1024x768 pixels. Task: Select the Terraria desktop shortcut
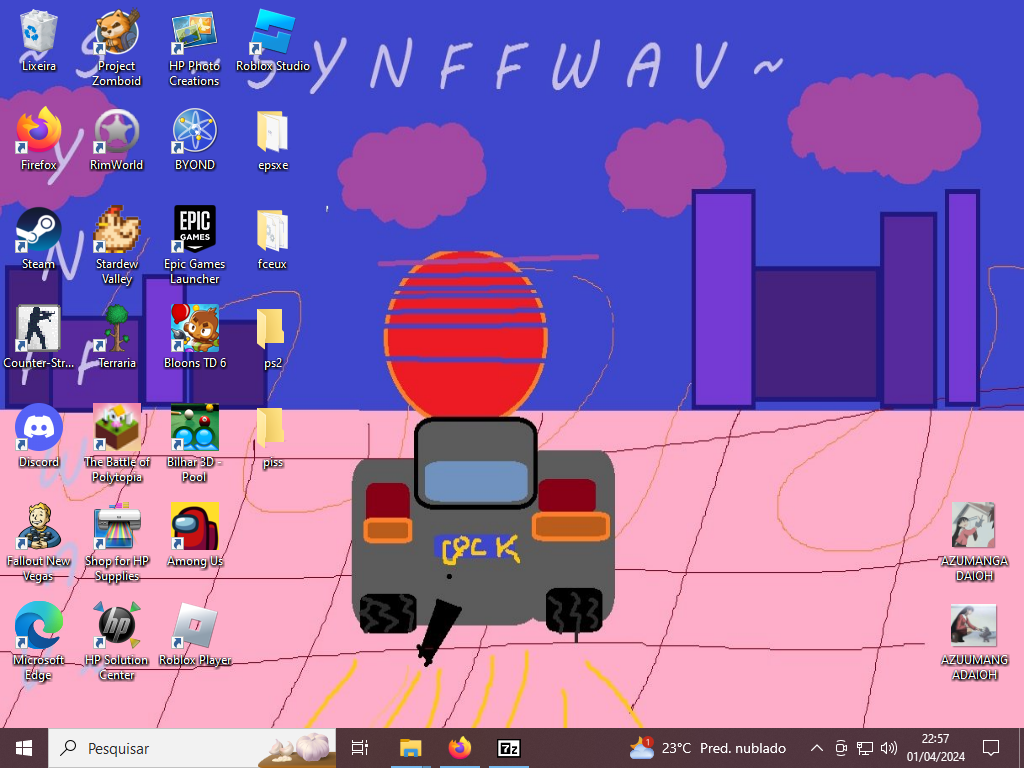point(116,338)
